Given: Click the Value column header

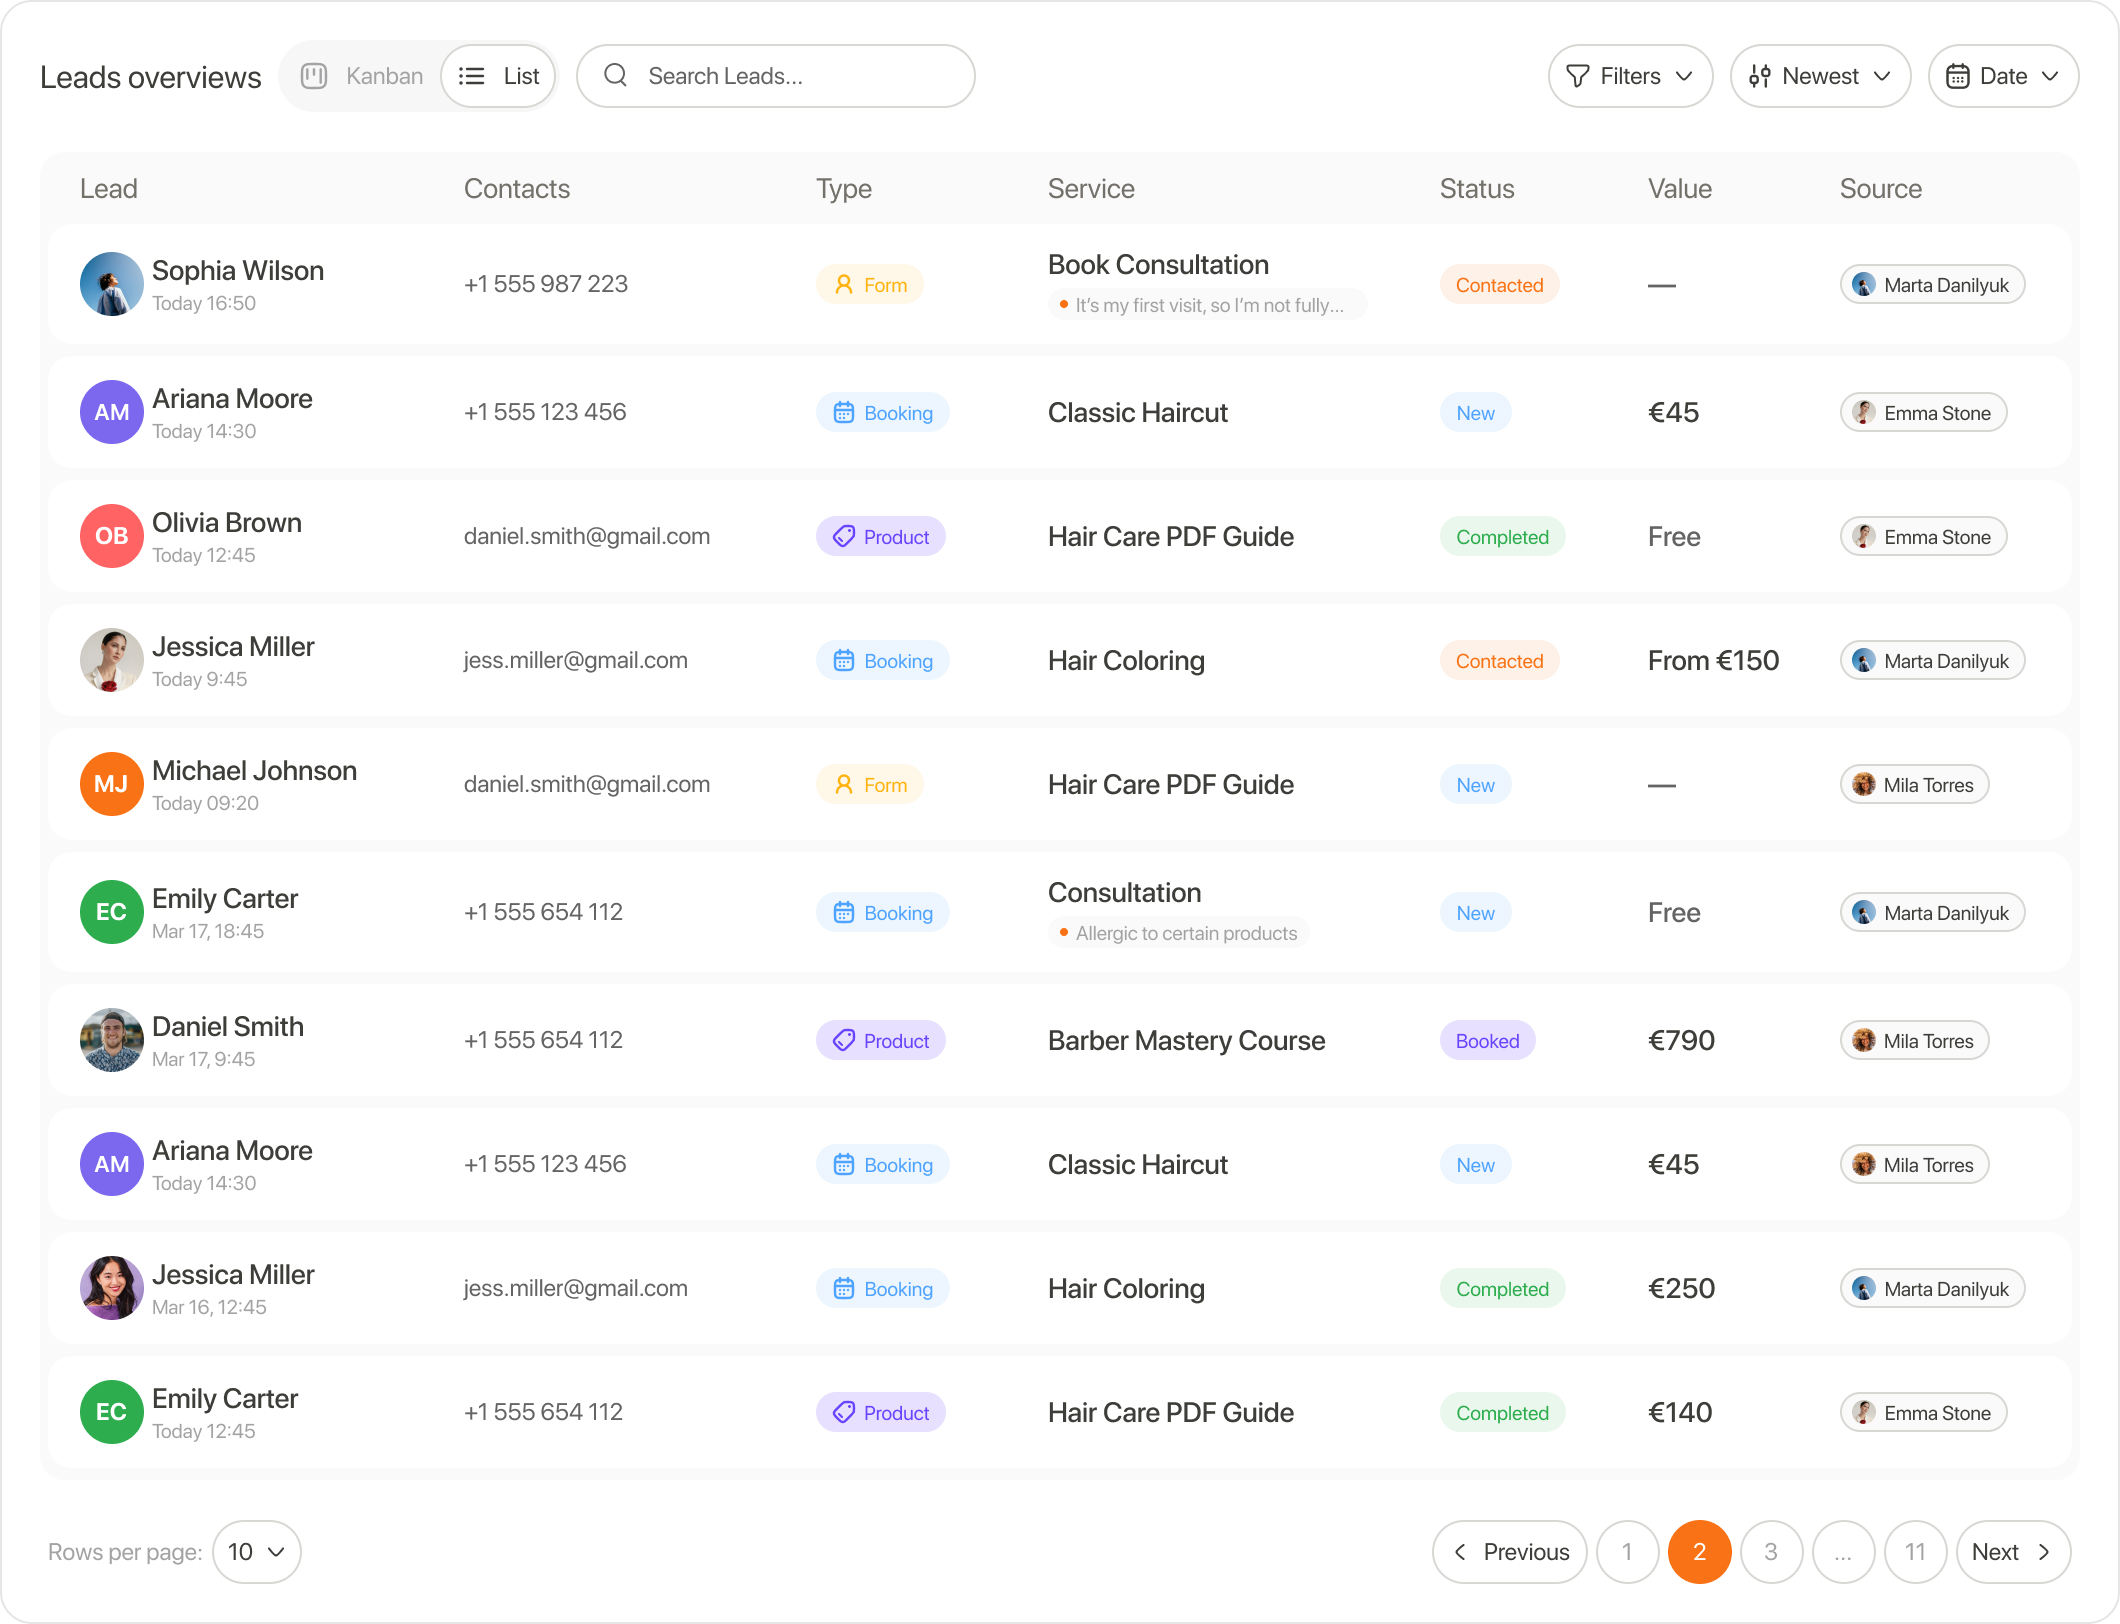Looking at the screenshot, I should [1680, 189].
